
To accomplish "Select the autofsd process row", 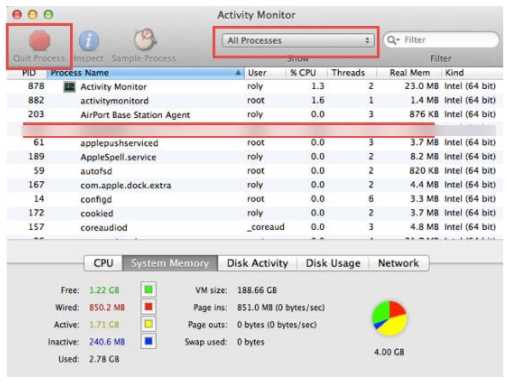I will point(255,171).
